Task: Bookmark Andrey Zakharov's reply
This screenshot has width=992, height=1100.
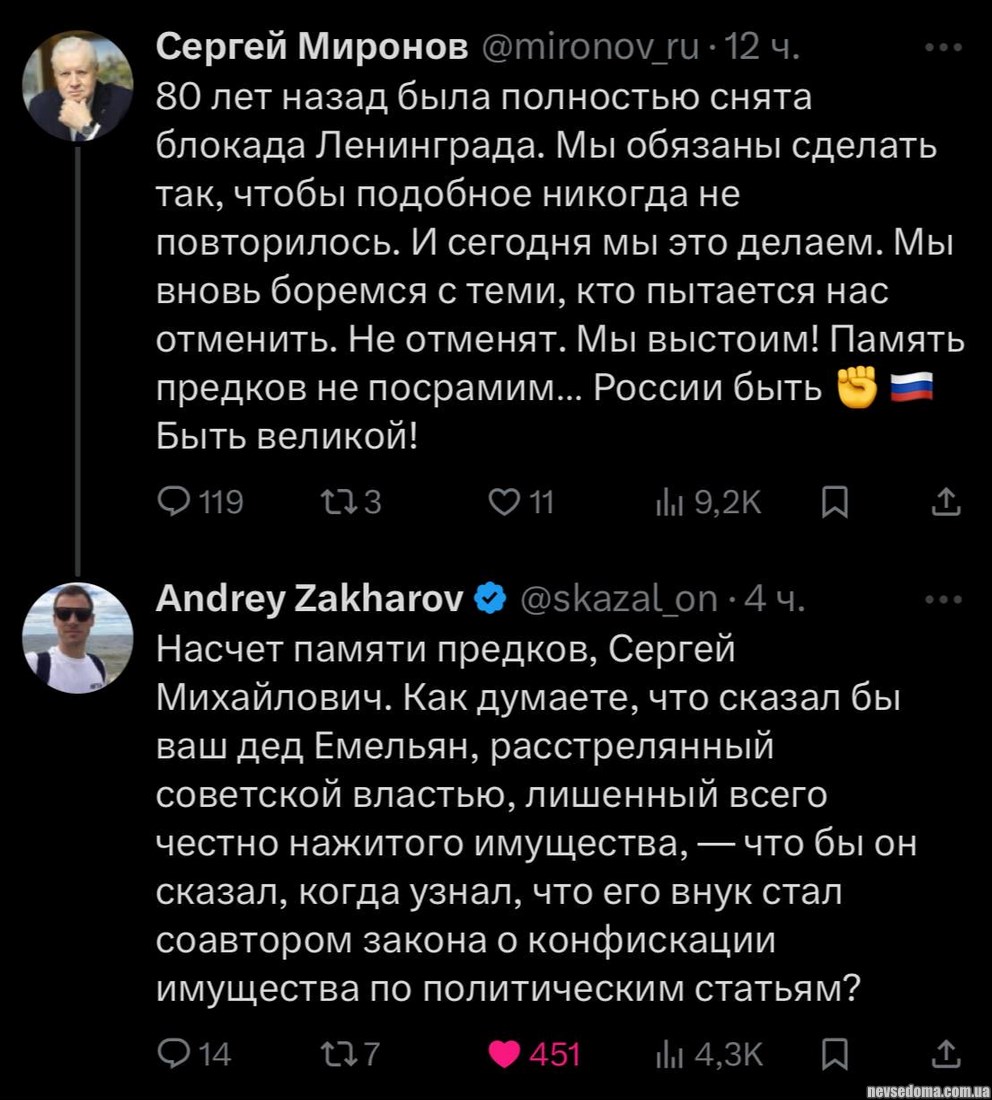Action: [x=832, y=1052]
